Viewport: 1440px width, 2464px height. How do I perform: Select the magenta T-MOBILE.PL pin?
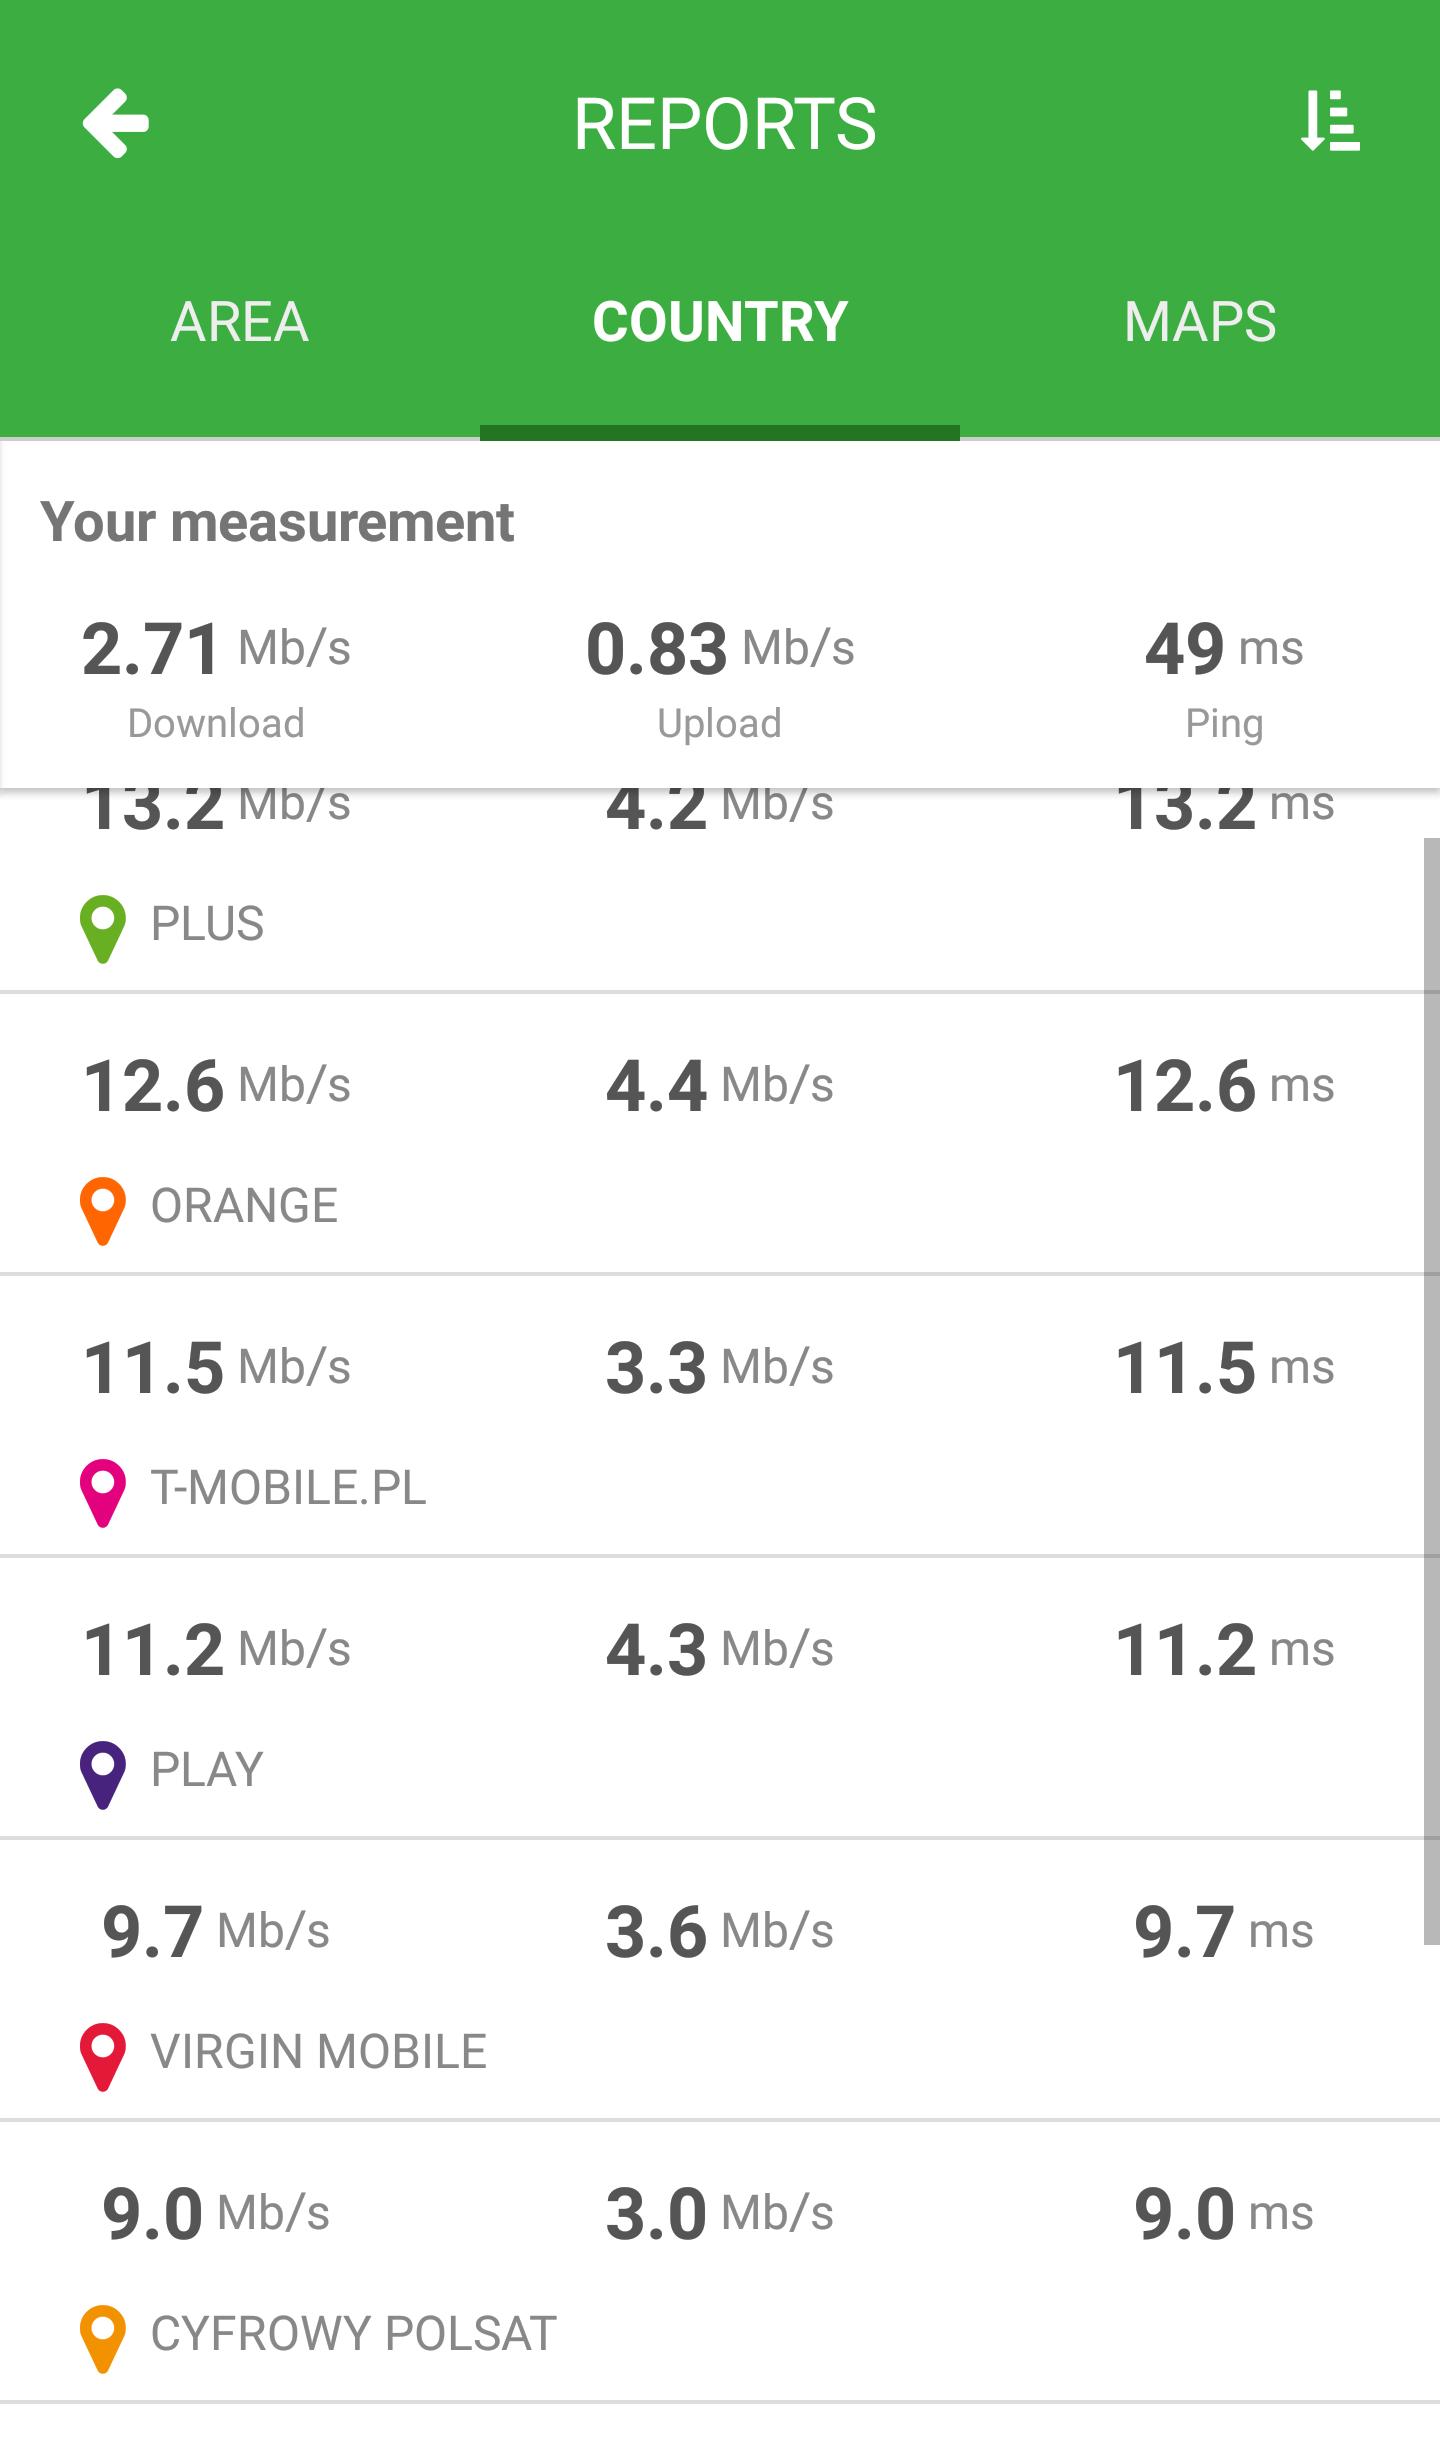coord(102,1491)
